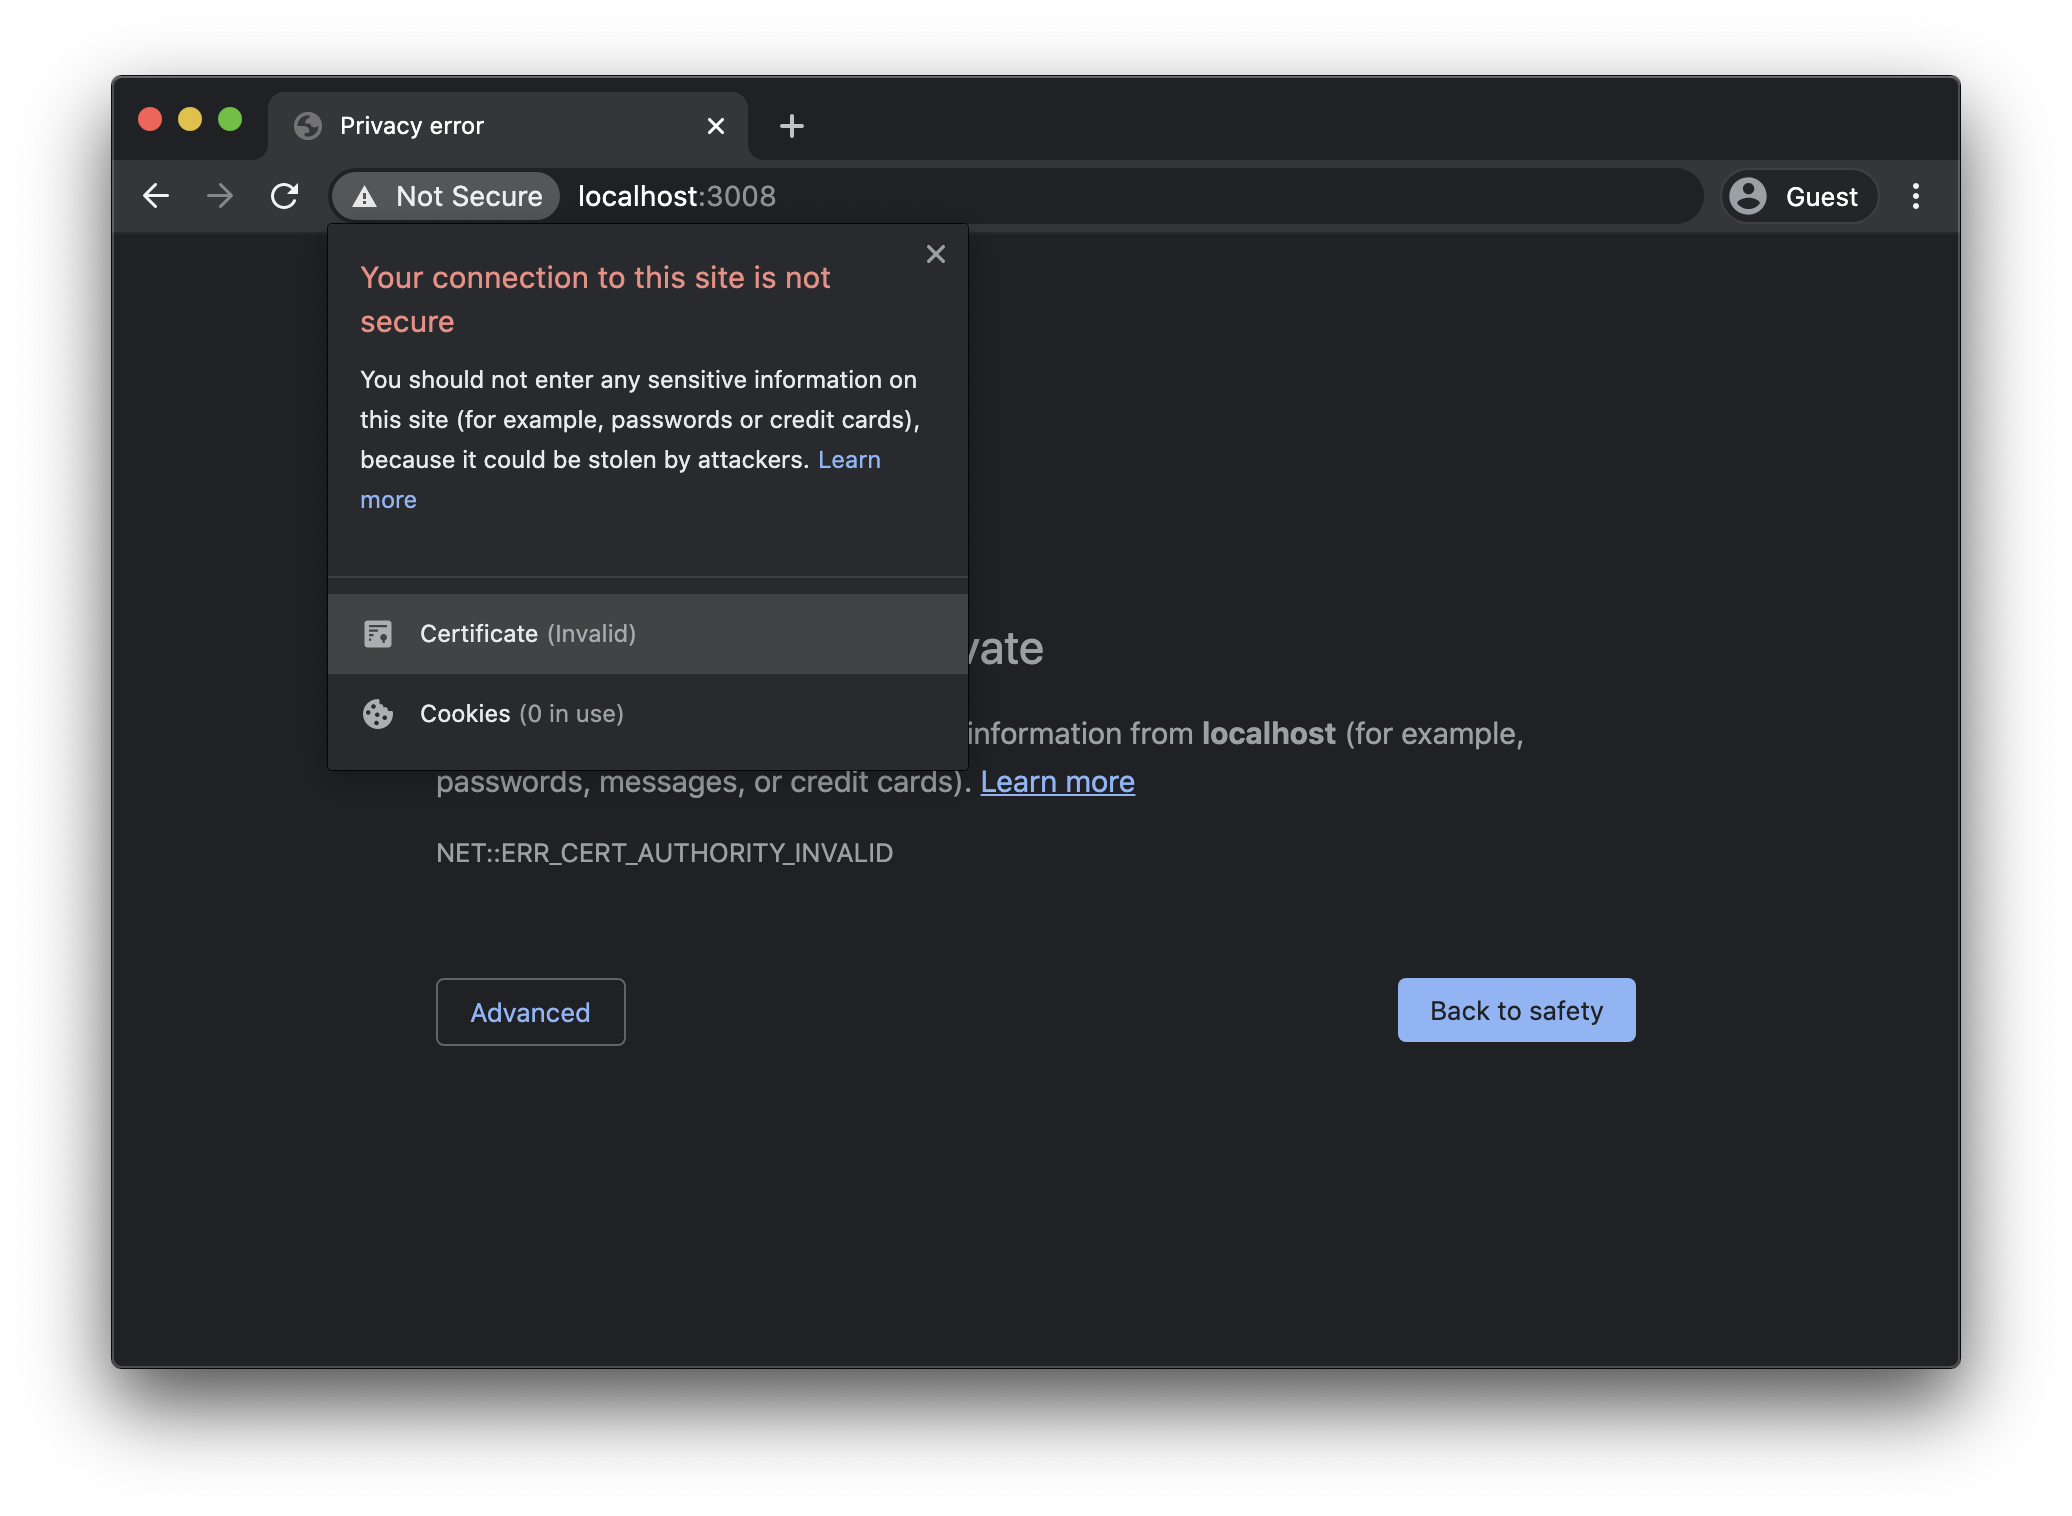
Task: Follow the popup's Learn more link
Action: tap(849, 460)
